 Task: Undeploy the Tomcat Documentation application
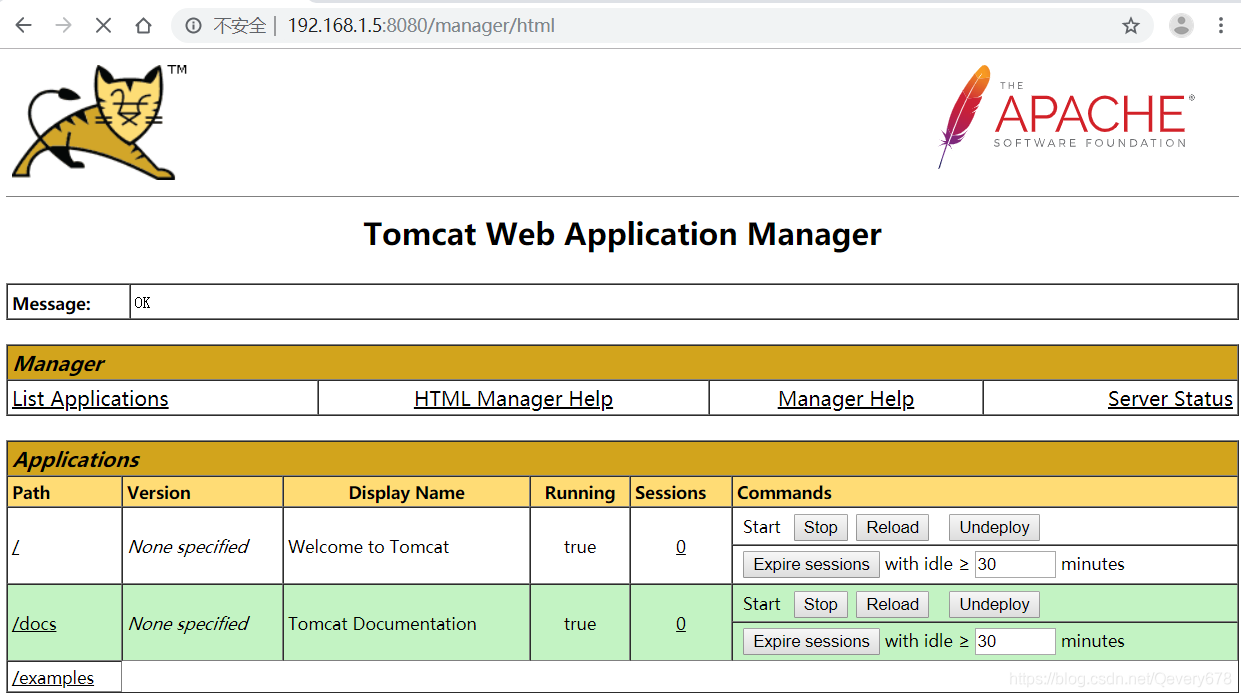(x=995, y=604)
